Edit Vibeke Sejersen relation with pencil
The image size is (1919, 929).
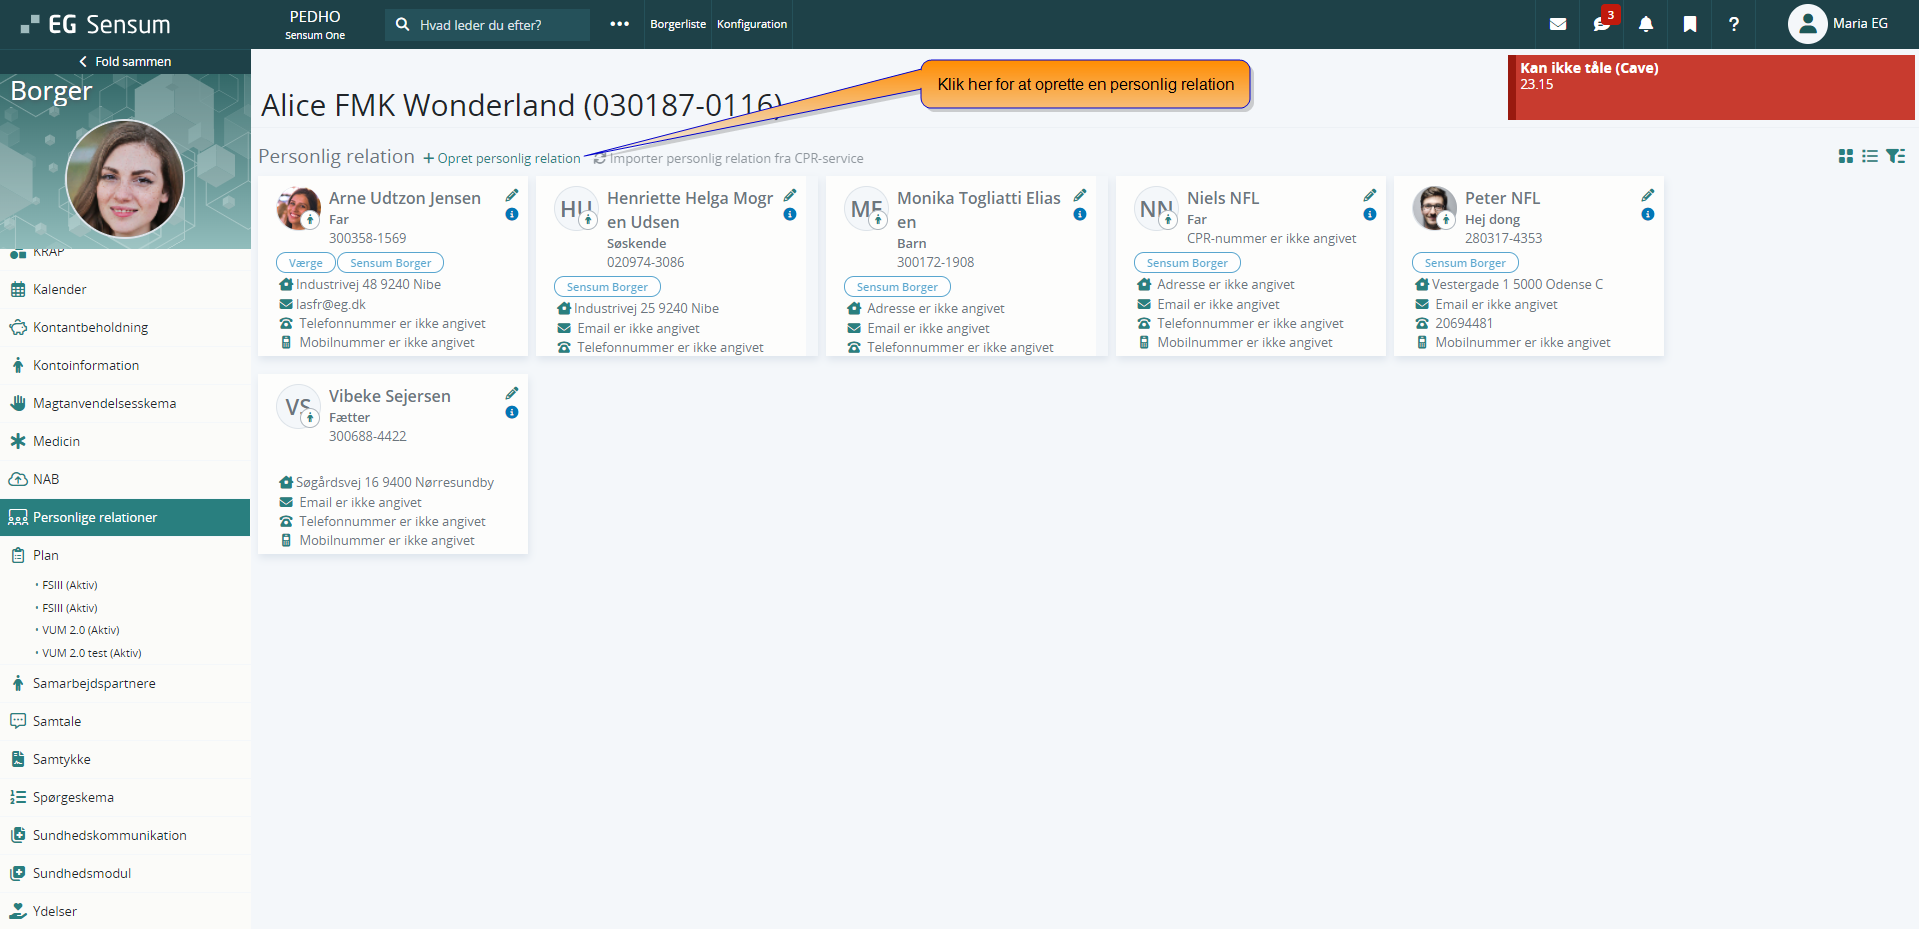pos(512,393)
